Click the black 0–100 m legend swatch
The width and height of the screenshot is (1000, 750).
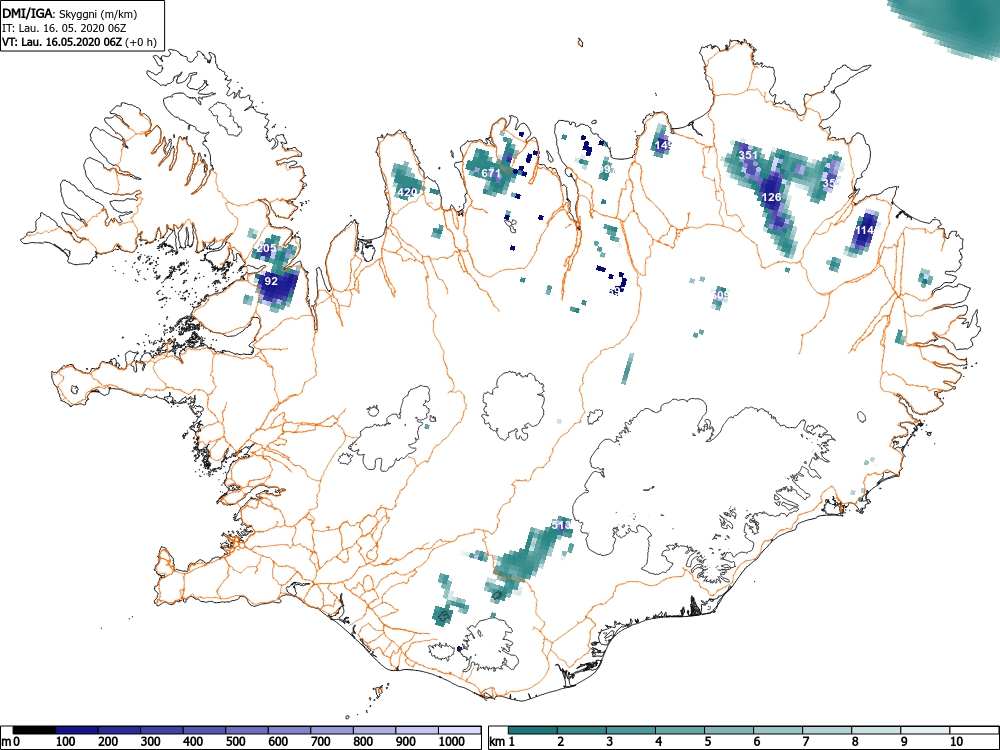tap(34, 730)
